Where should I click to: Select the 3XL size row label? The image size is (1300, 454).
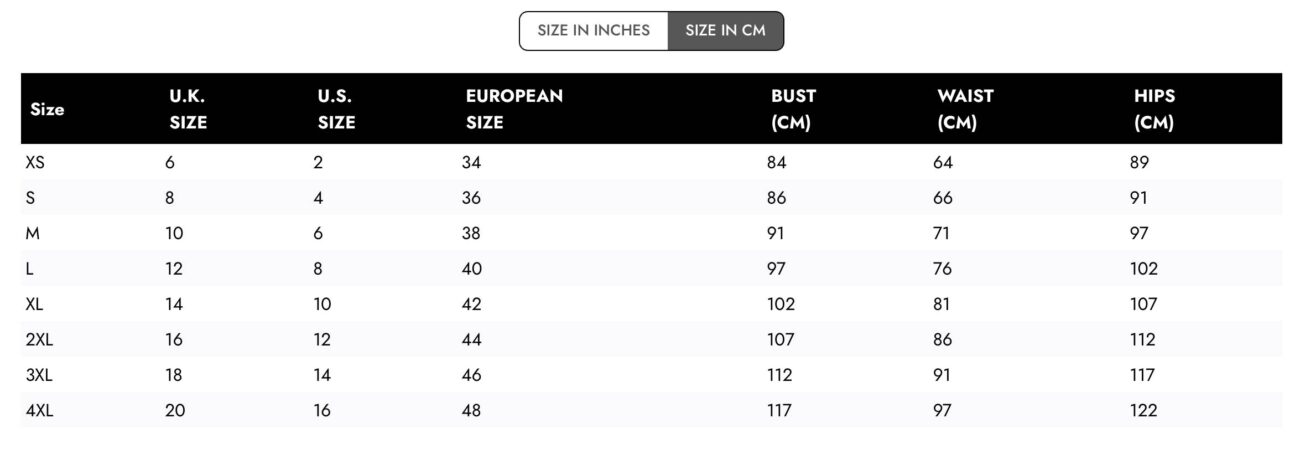coord(39,375)
